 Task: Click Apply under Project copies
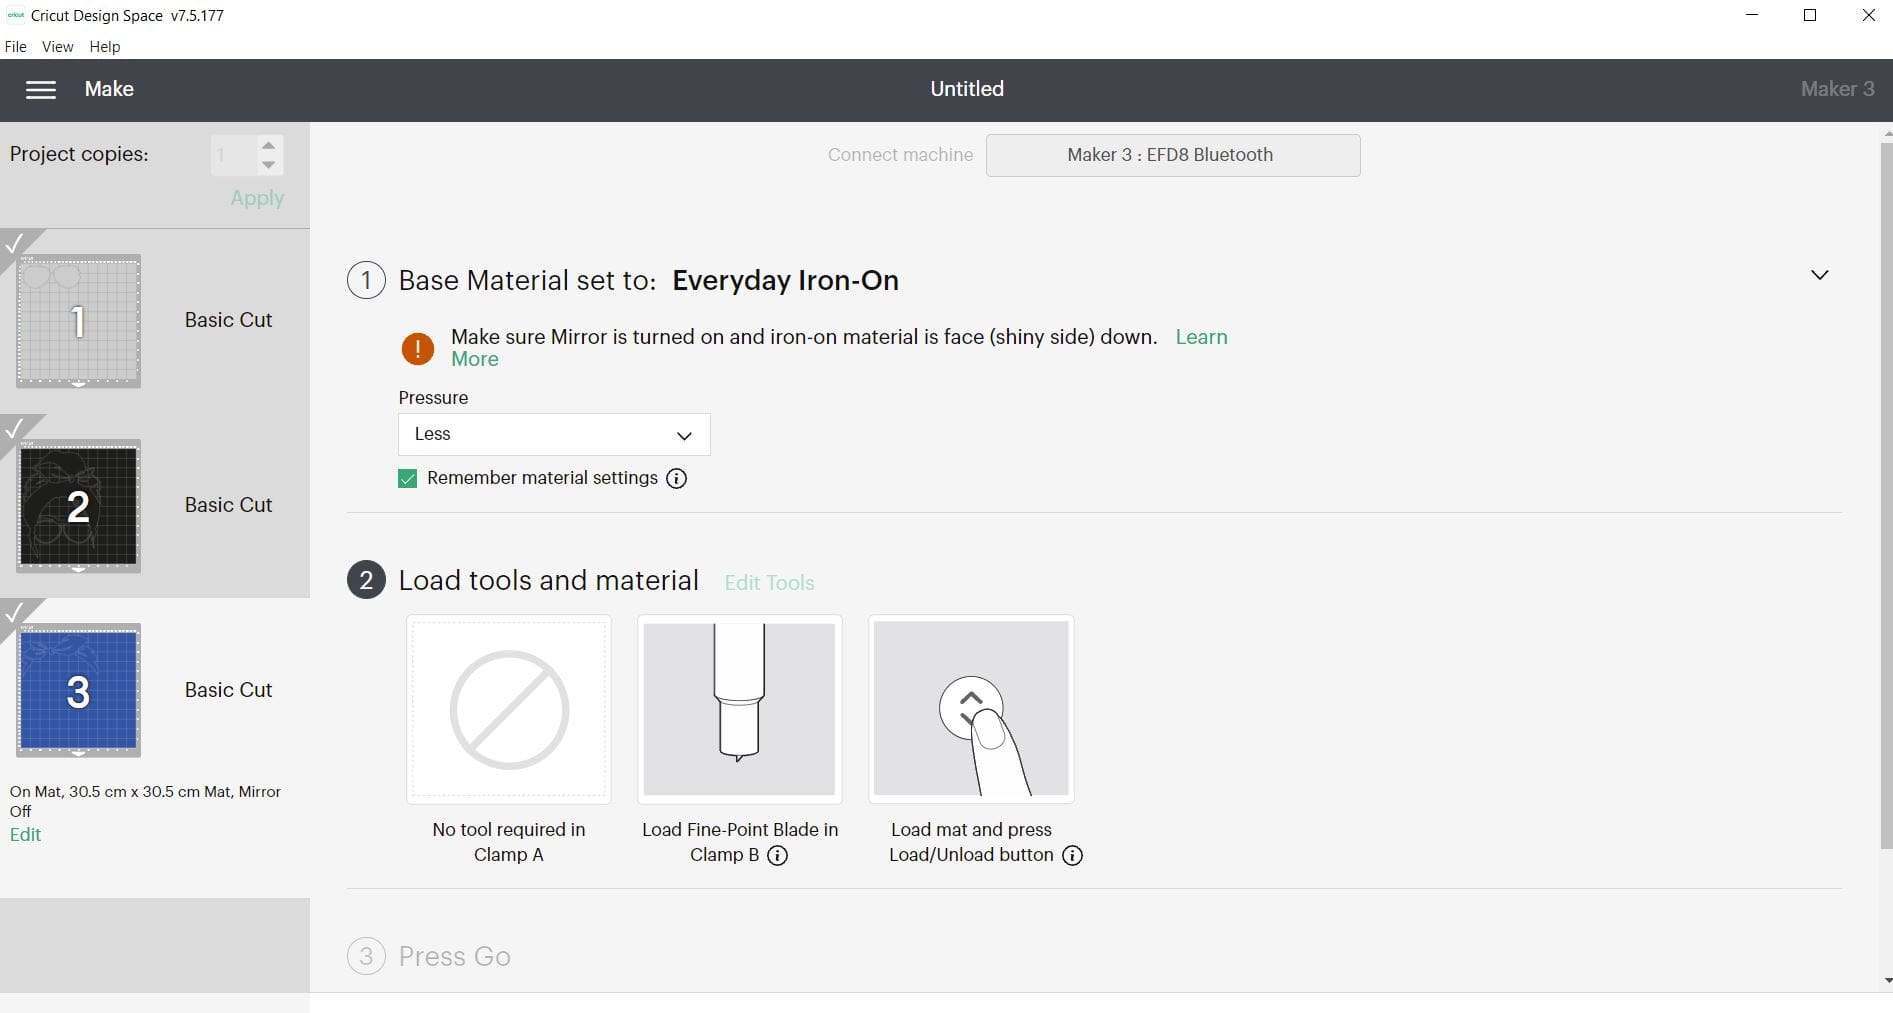pyautogui.click(x=257, y=198)
